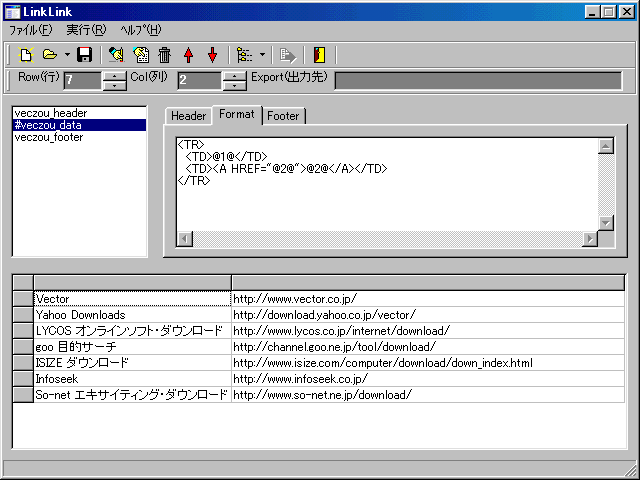Click the copy item icon left of the trash can

141,55
